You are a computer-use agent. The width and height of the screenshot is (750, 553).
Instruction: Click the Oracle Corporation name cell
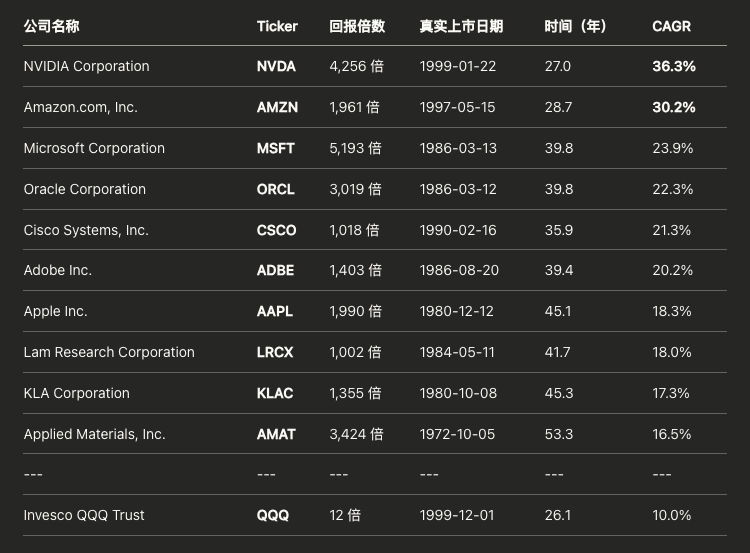click(x=84, y=189)
